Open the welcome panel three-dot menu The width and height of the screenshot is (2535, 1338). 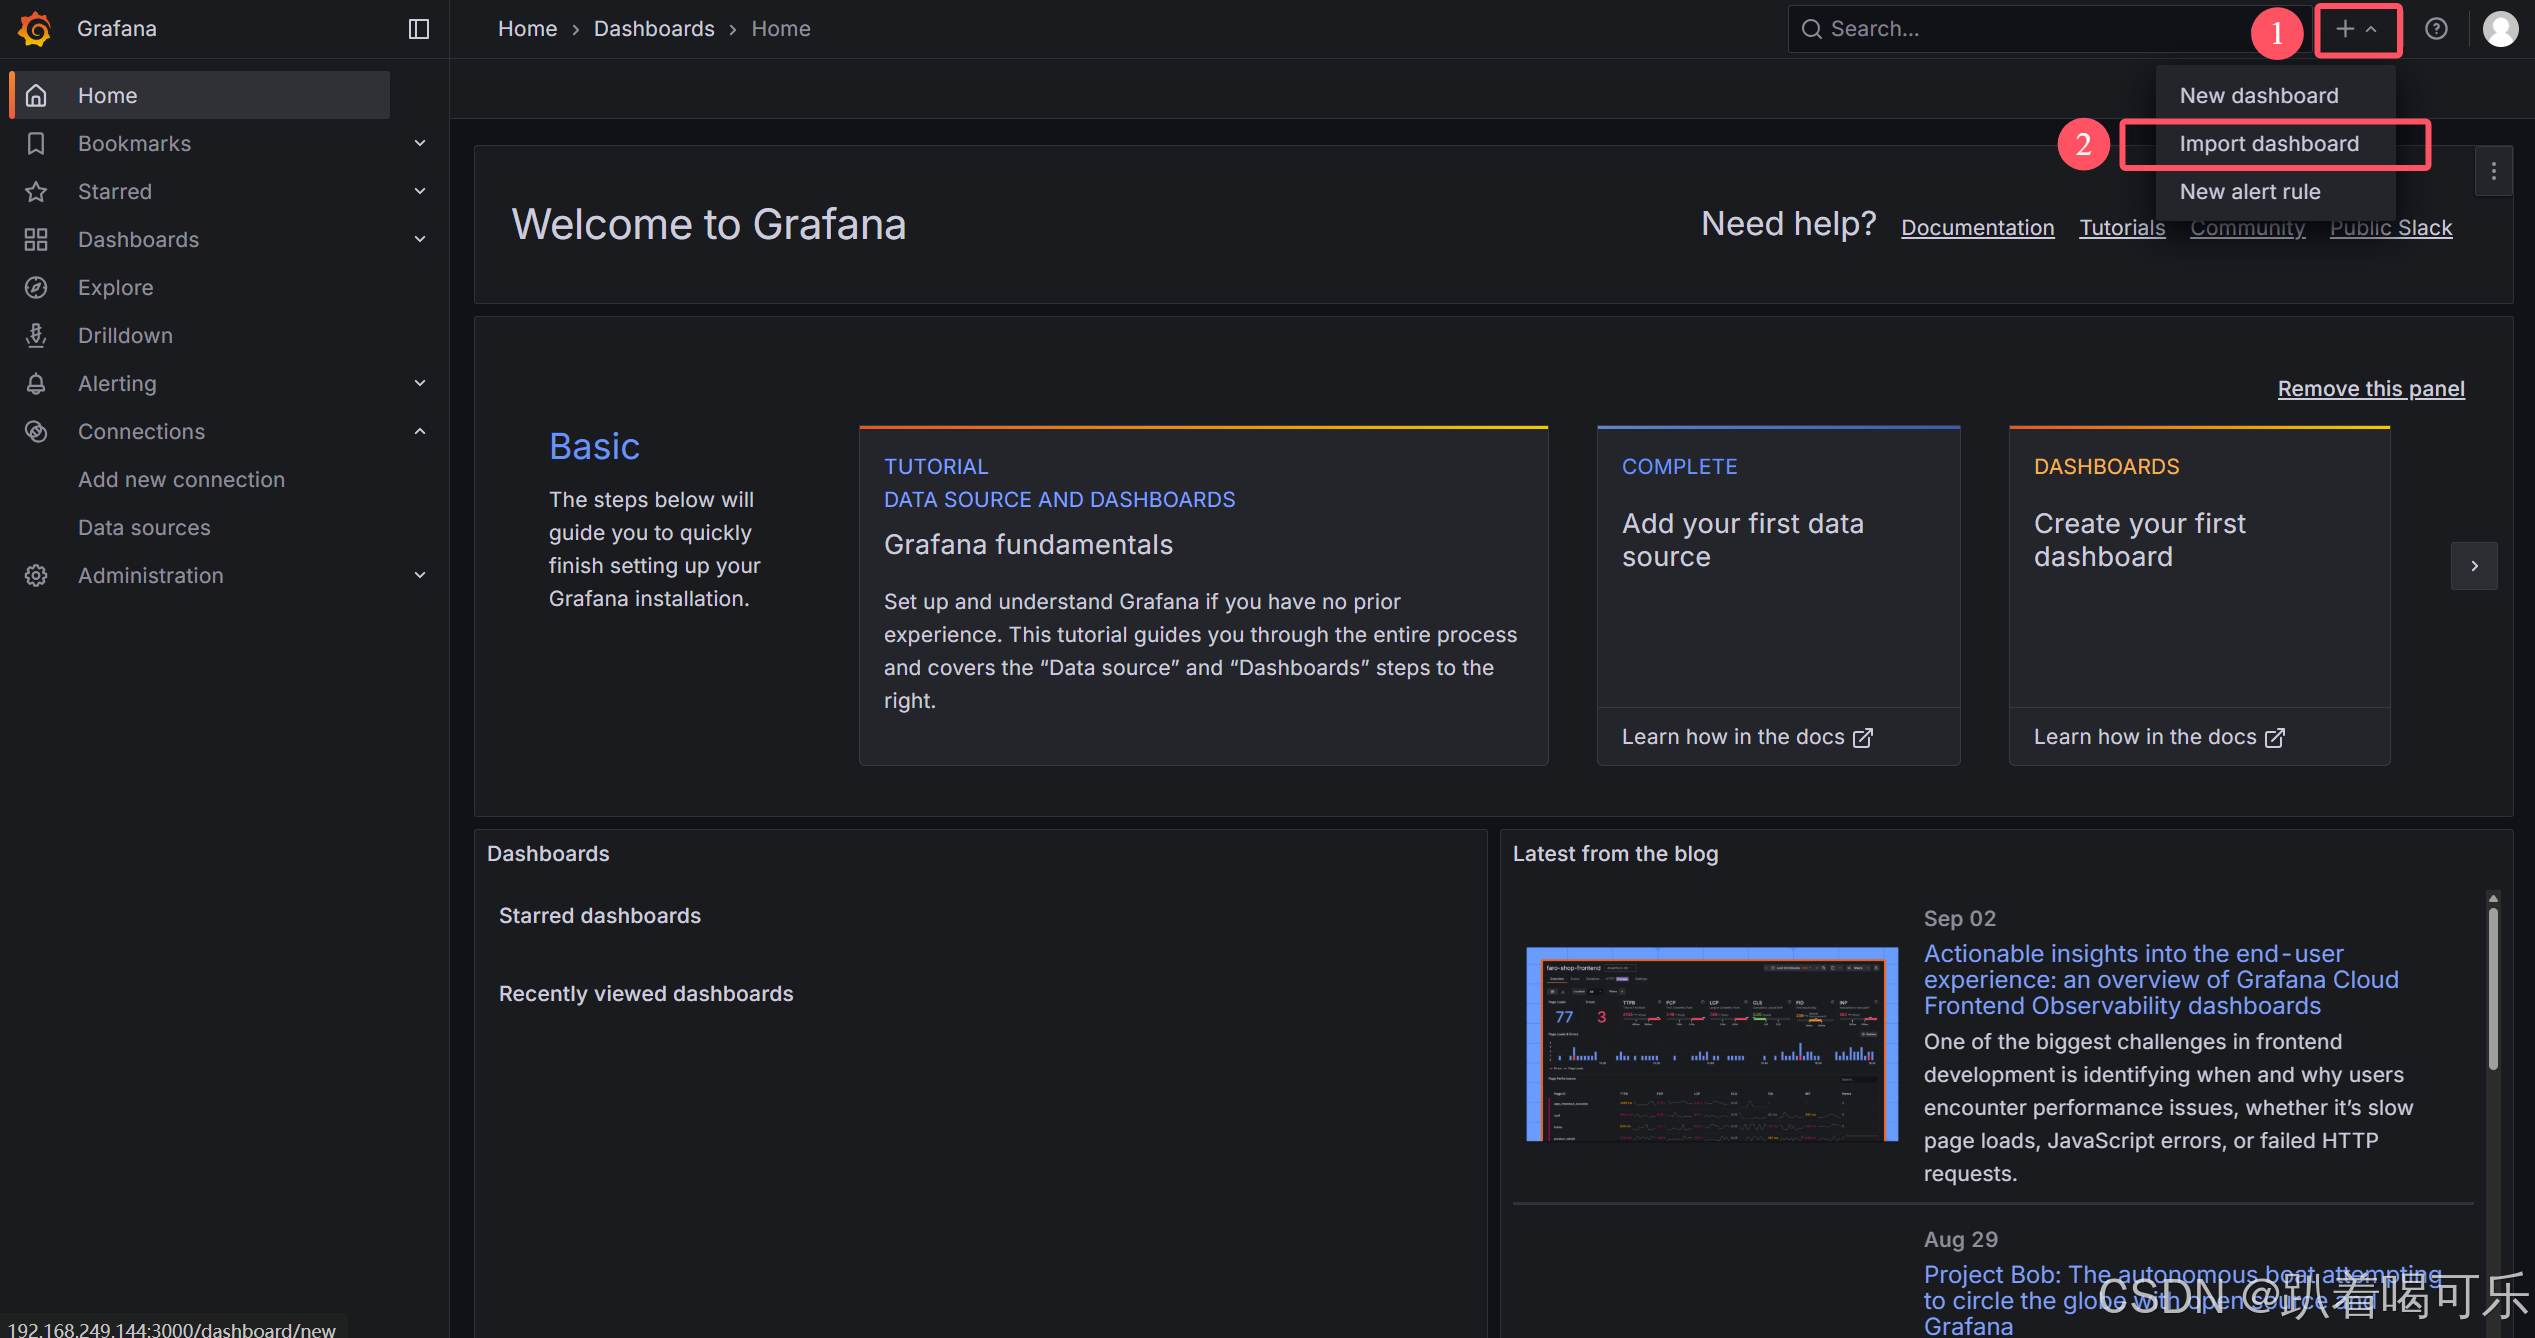point(2493,171)
